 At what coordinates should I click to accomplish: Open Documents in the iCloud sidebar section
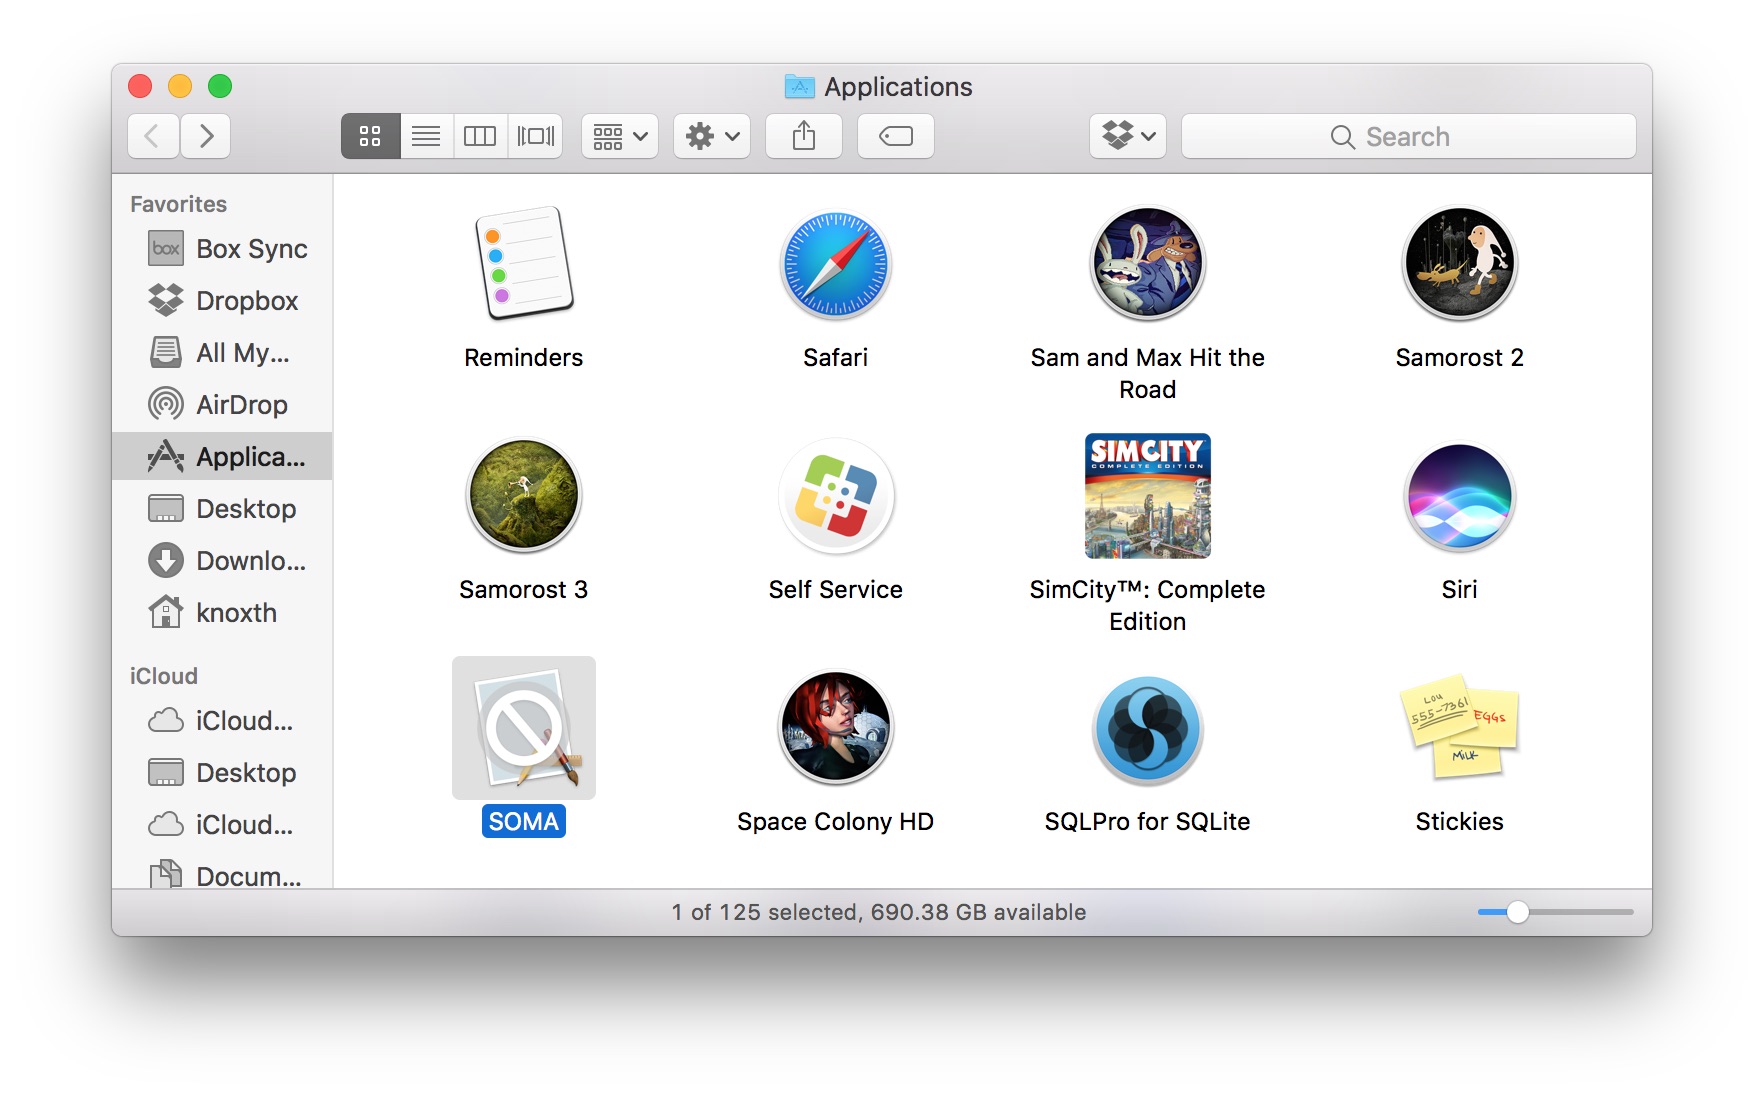point(222,875)
